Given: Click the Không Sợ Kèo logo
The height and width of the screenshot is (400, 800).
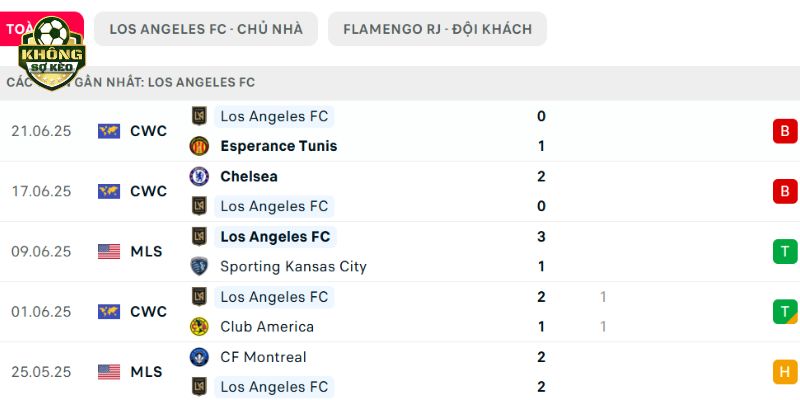Looking at the screenshot, I should (52, 53).
